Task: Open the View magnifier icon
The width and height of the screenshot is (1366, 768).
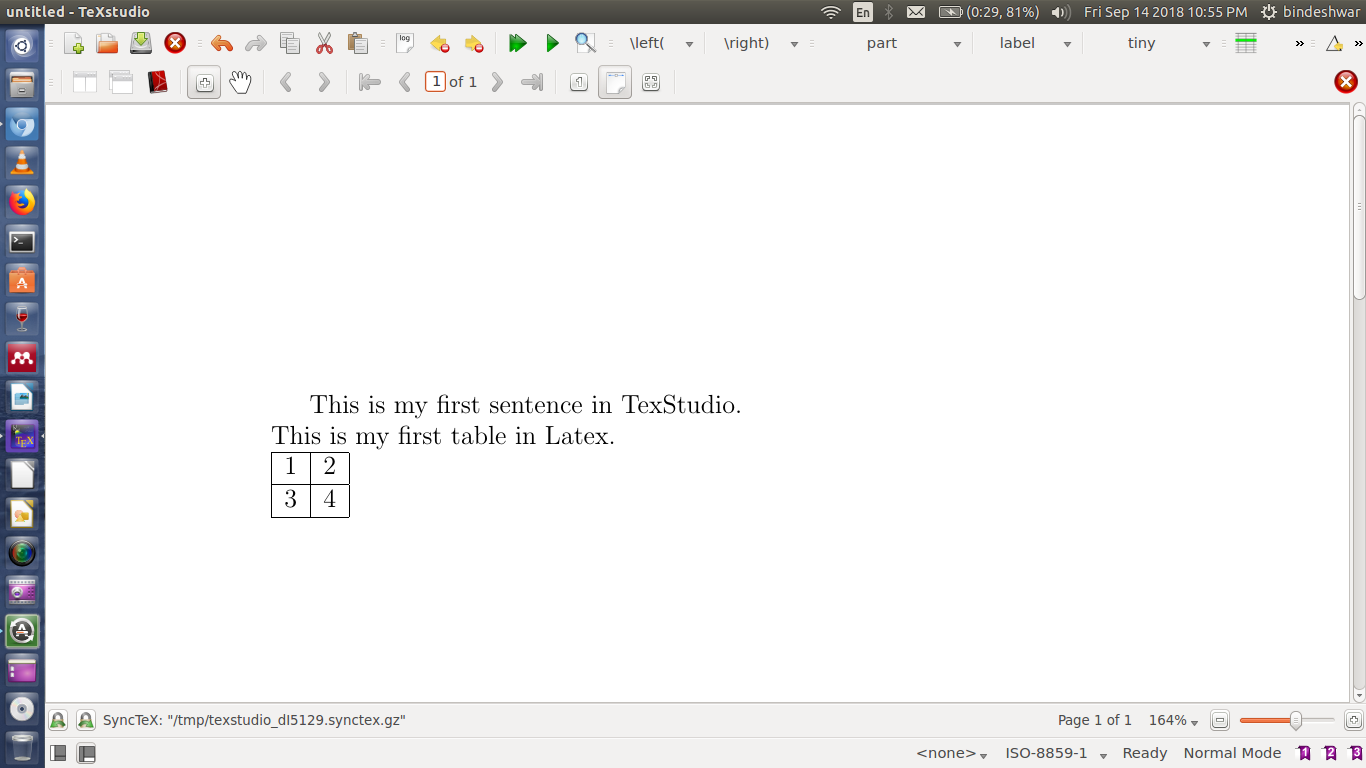Action: point(585,43)
